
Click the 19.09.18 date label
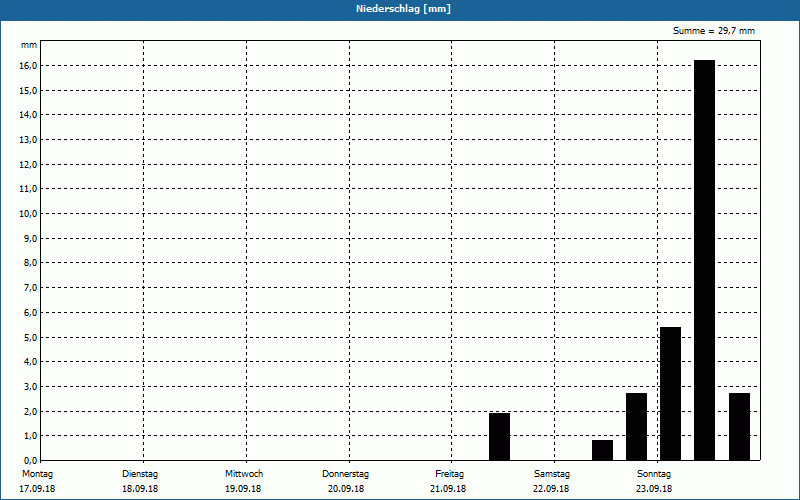(x=243, y=488)
